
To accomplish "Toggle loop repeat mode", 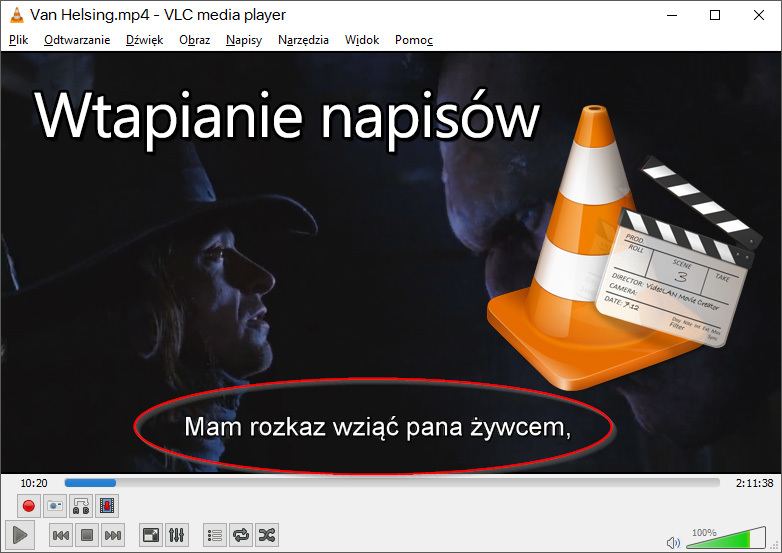I will (x=240, y=535).
